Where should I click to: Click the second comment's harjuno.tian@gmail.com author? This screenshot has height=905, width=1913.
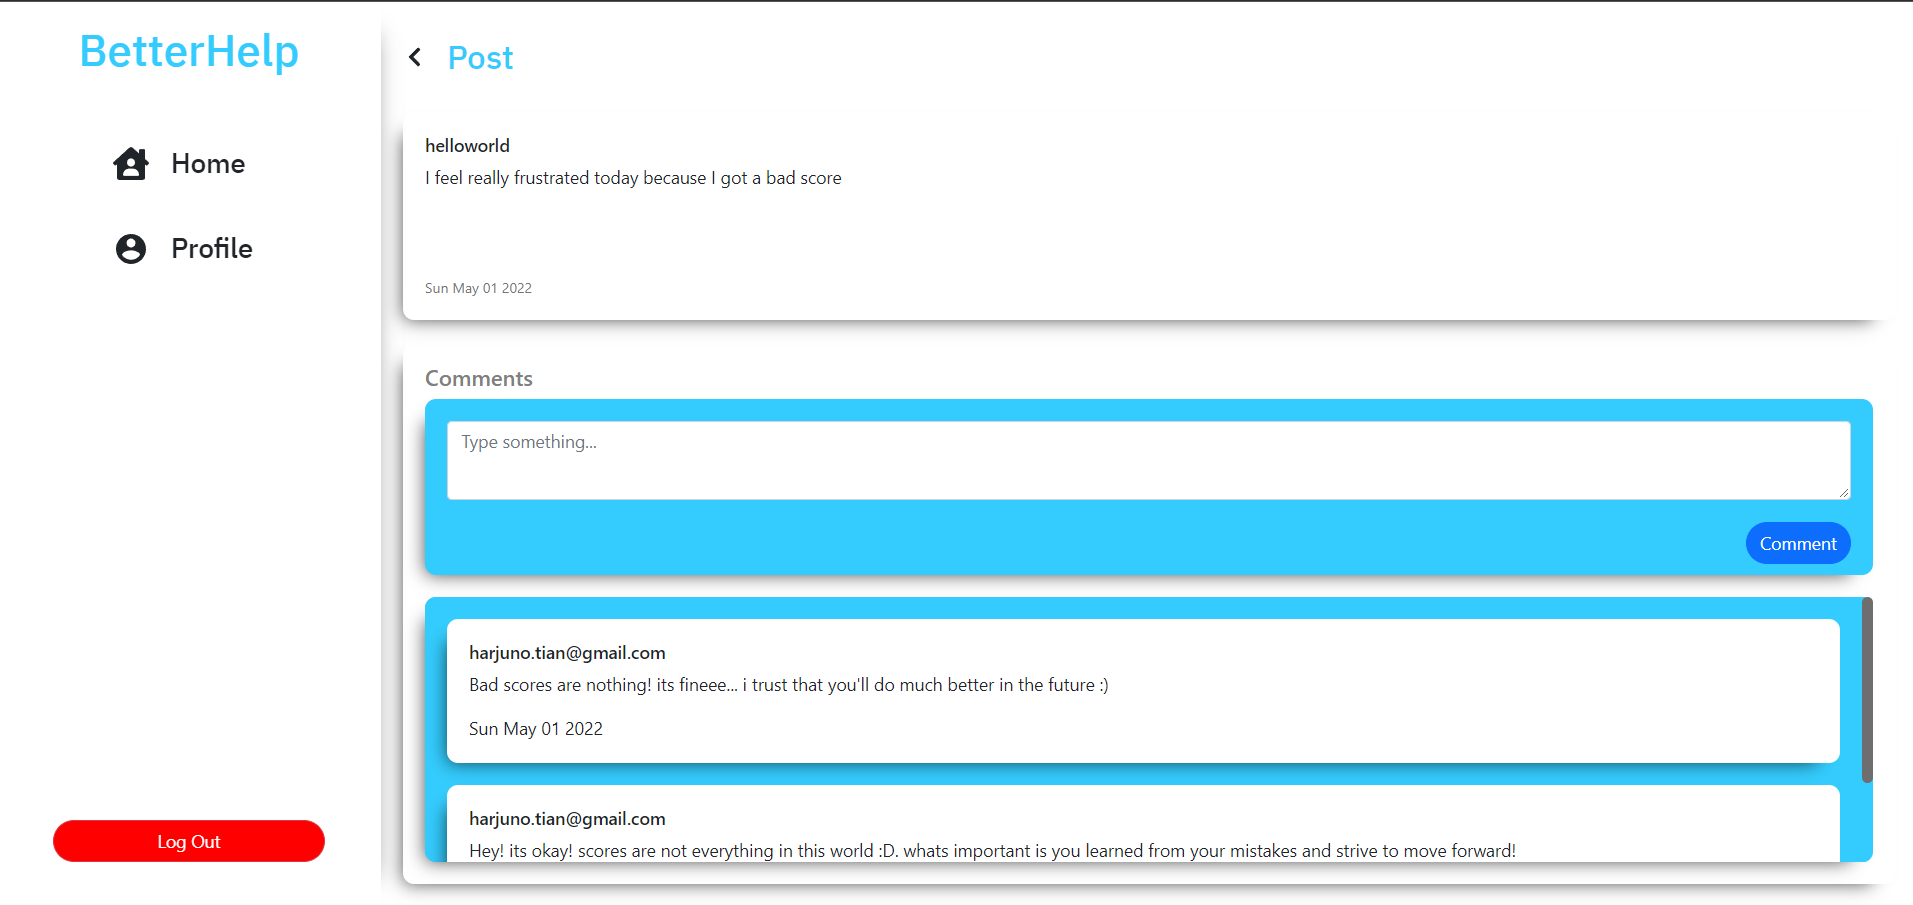(567, 819)
